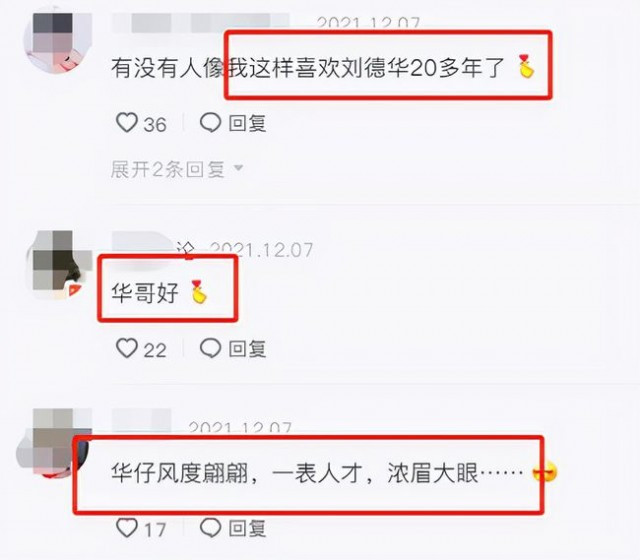Image resolution: width=640 pixels, height=560 pixels.
Task: Like the comment with 36 likes
Action: tap(127, 122)
